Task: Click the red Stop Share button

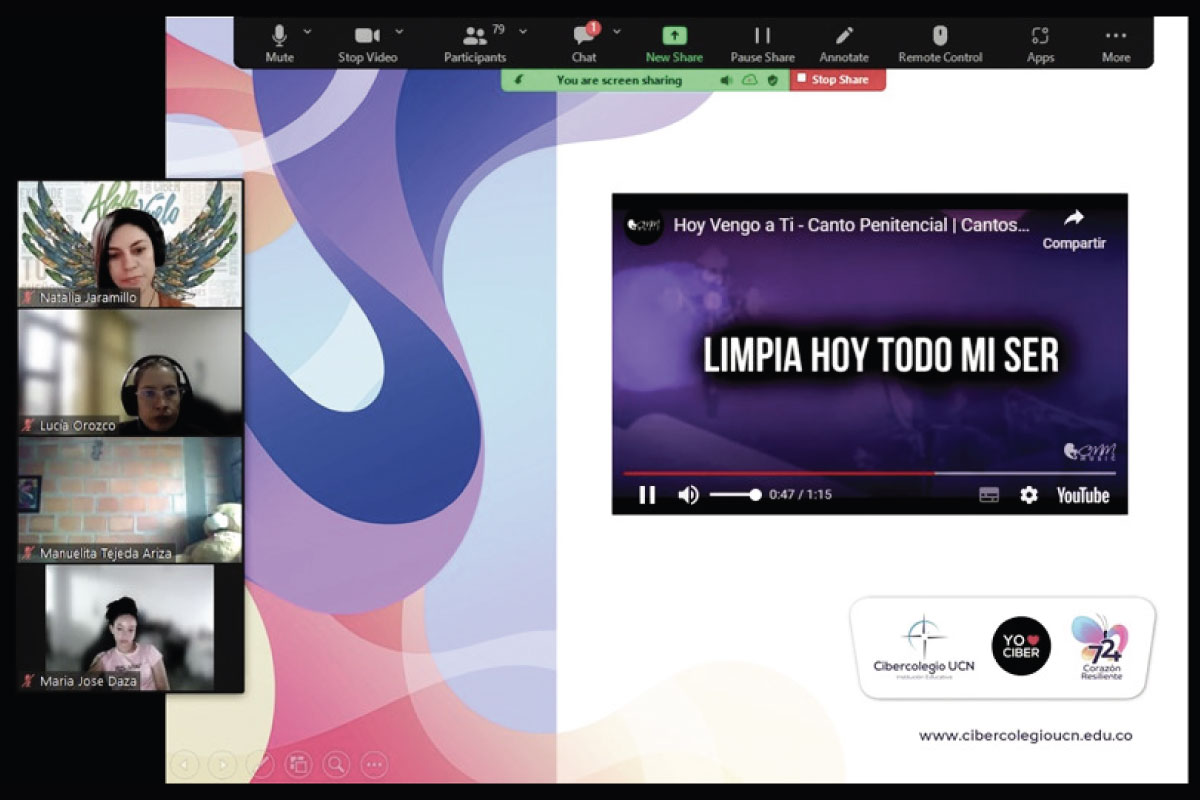Action: pyautogui.click(x=838, y=80)
